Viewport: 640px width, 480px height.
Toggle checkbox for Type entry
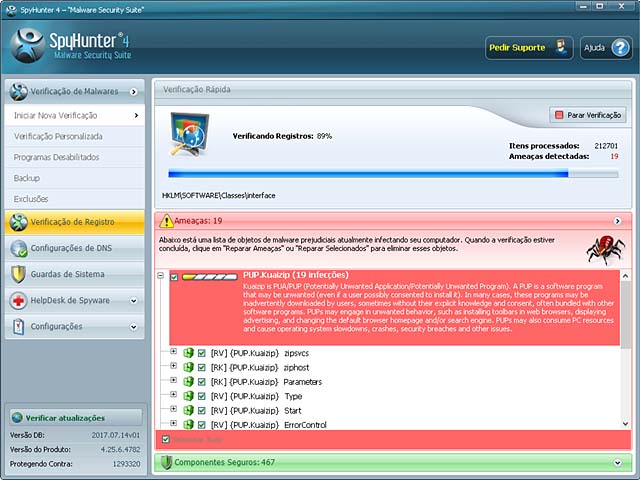[x=202, y=396]
